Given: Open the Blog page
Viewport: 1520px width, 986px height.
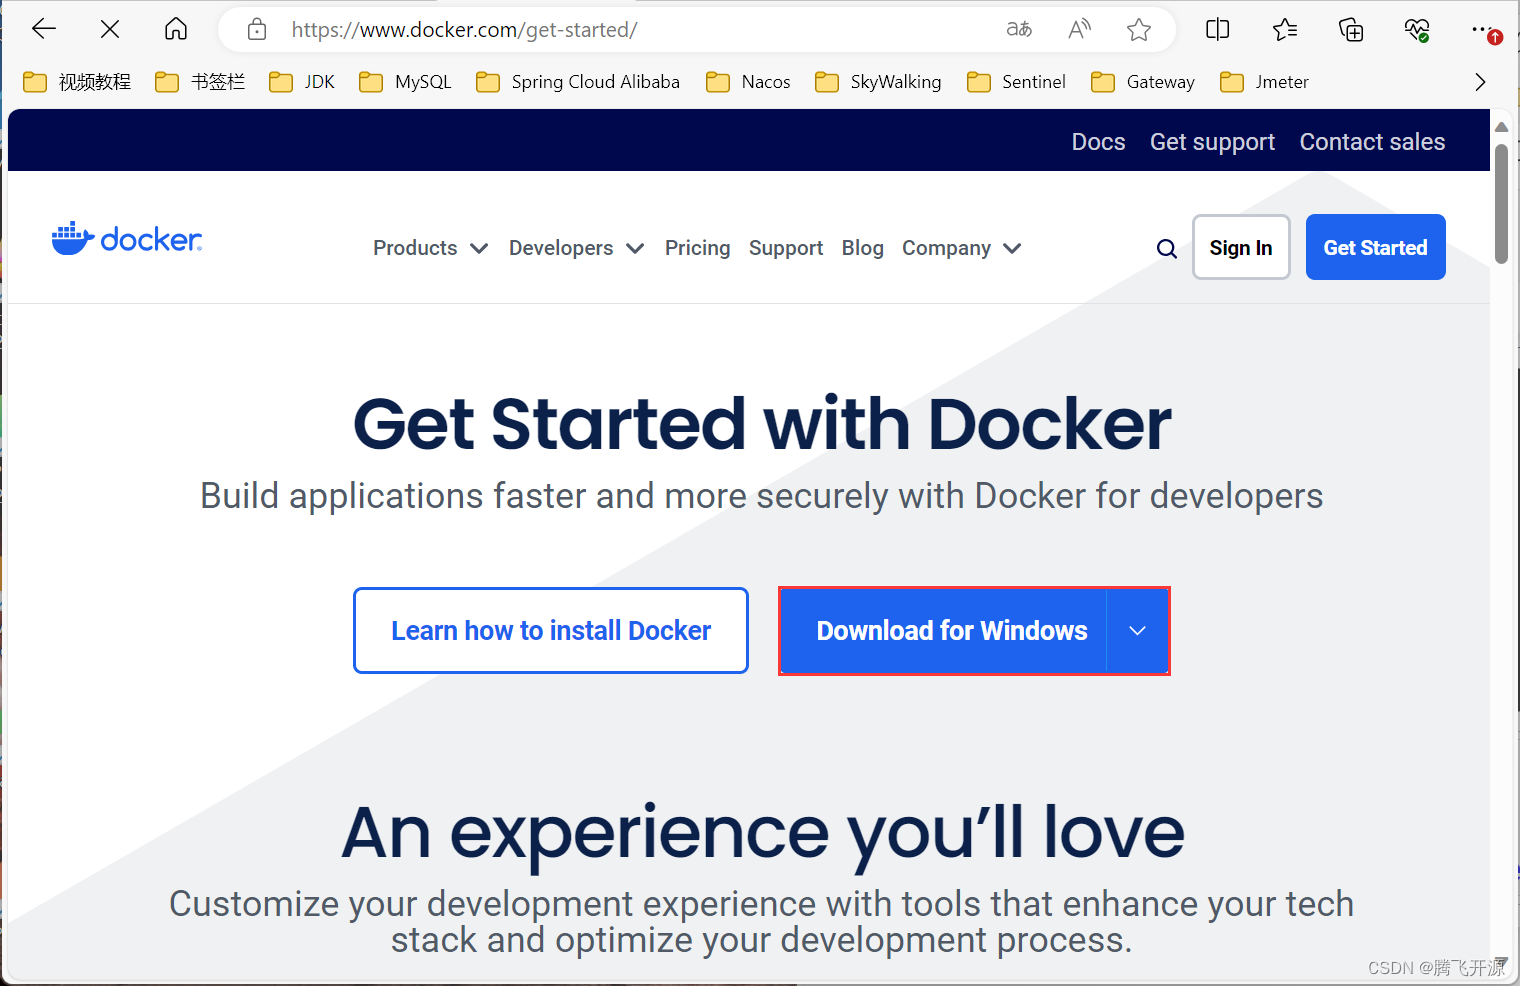Looking at the screenshot, I should click(x=863, y=248).
